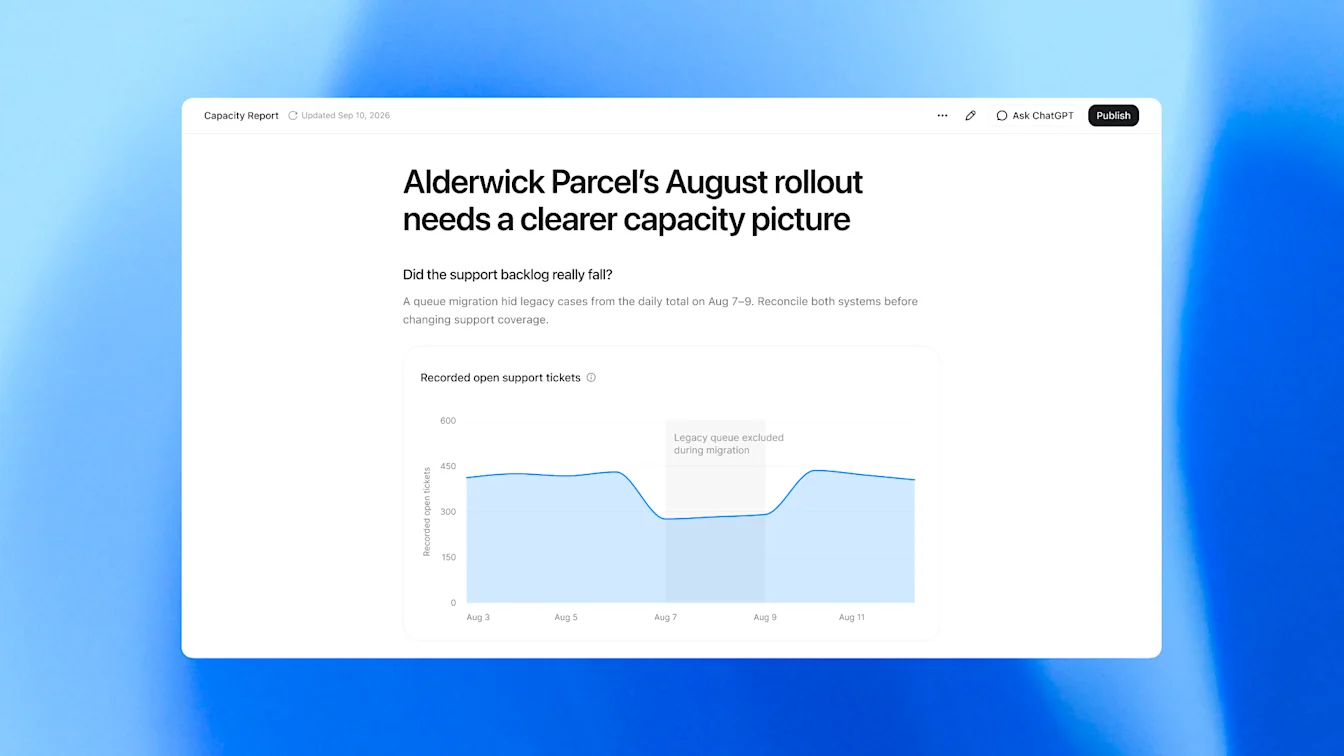Click the Ask ChatGPT button
Screen dimensions: 1344x756
1035,116
